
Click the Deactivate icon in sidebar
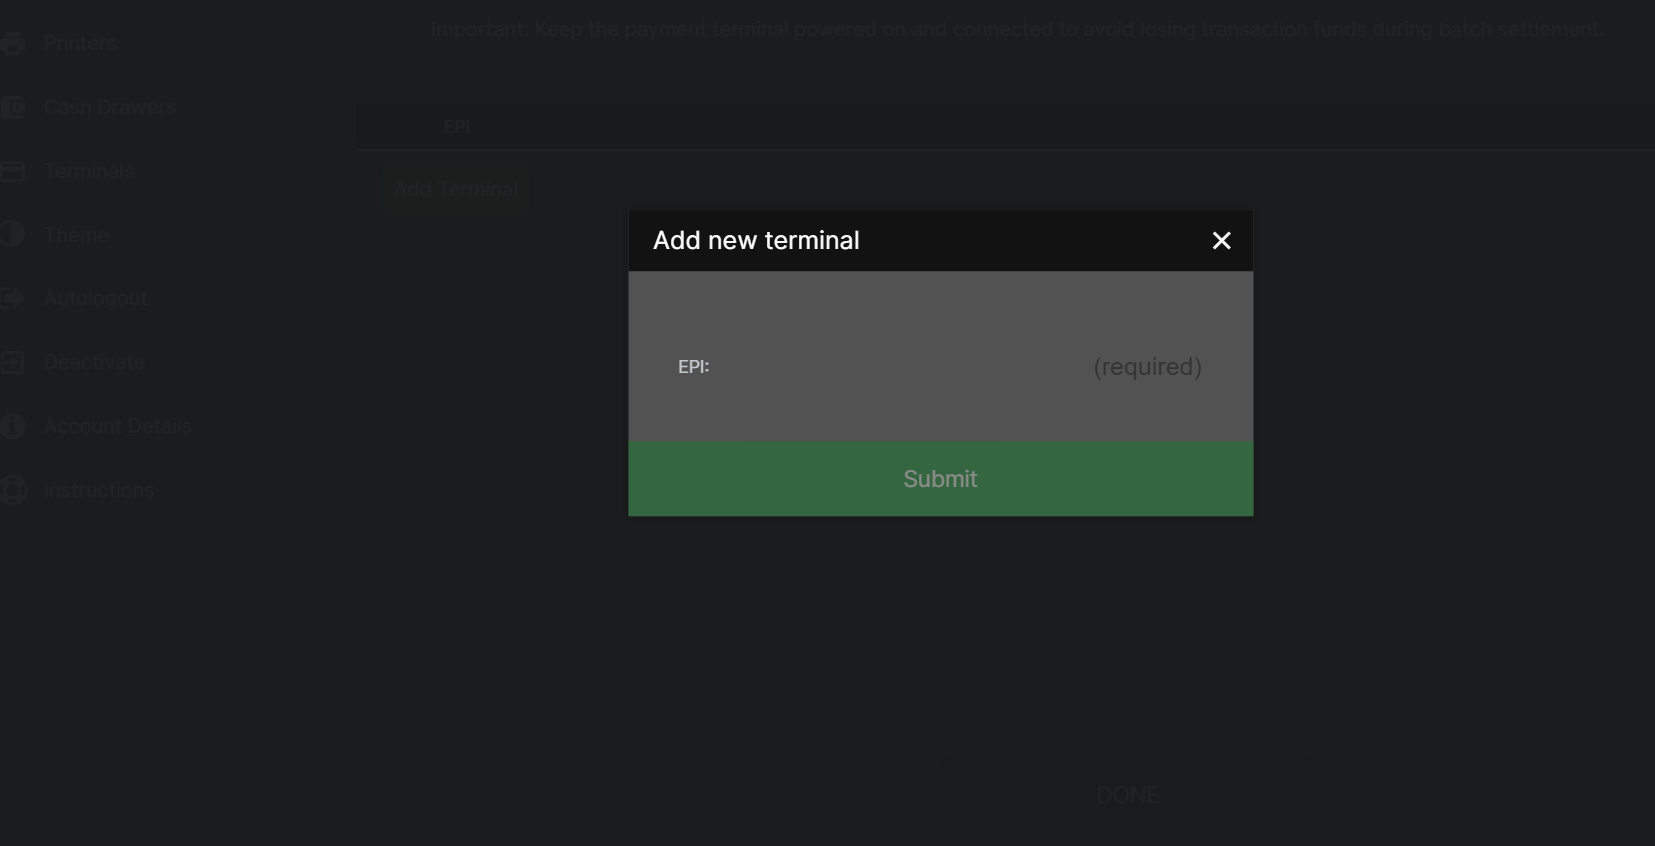coord(12,362)
